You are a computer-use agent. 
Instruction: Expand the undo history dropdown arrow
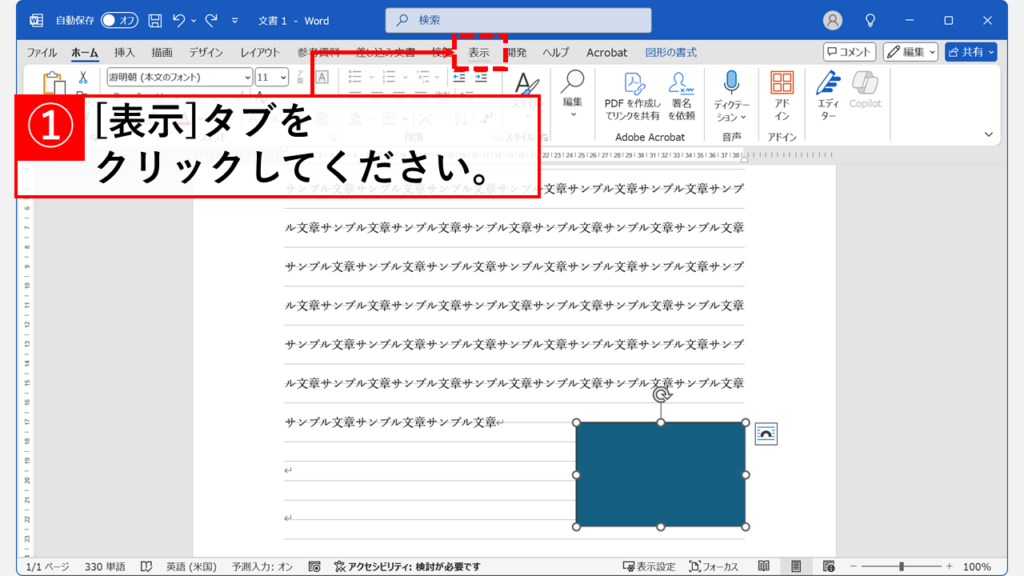[194, 21]
